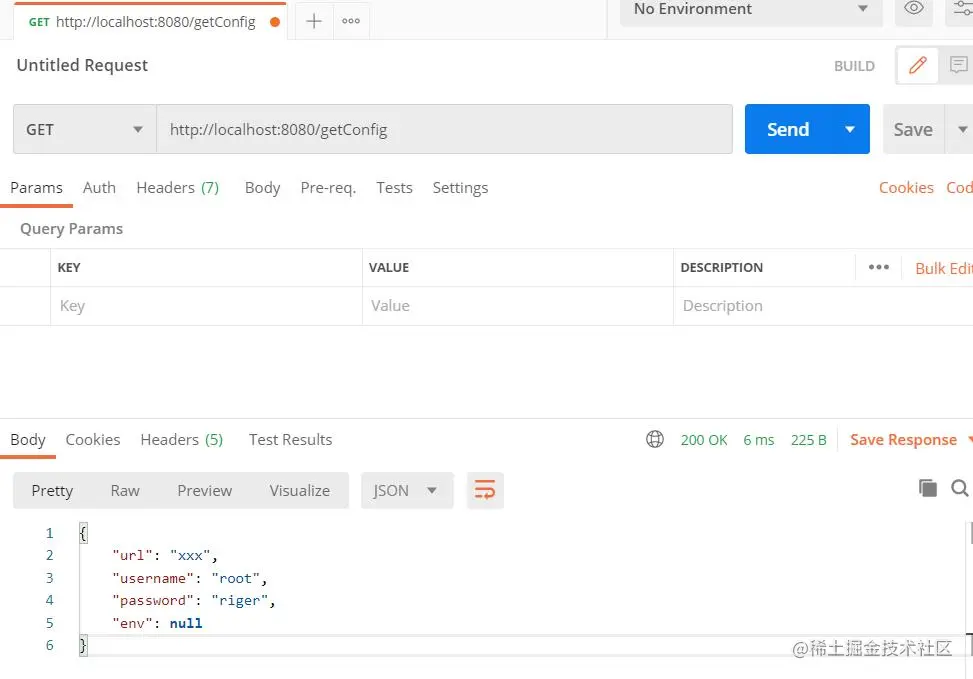Expand the GET method dropdown
This screenshot has width=973, height=679.
(x=85, y=129)
